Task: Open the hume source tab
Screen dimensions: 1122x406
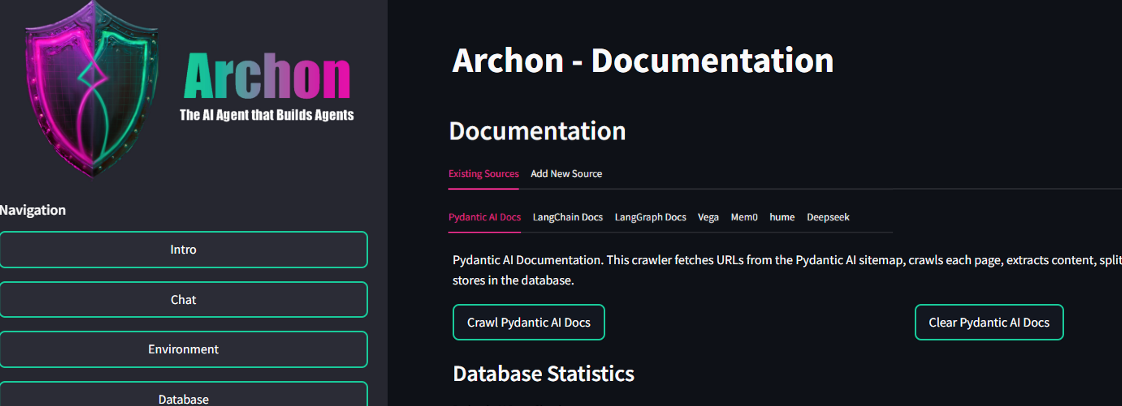Action: pyautogui.click(x=782, y=218)
